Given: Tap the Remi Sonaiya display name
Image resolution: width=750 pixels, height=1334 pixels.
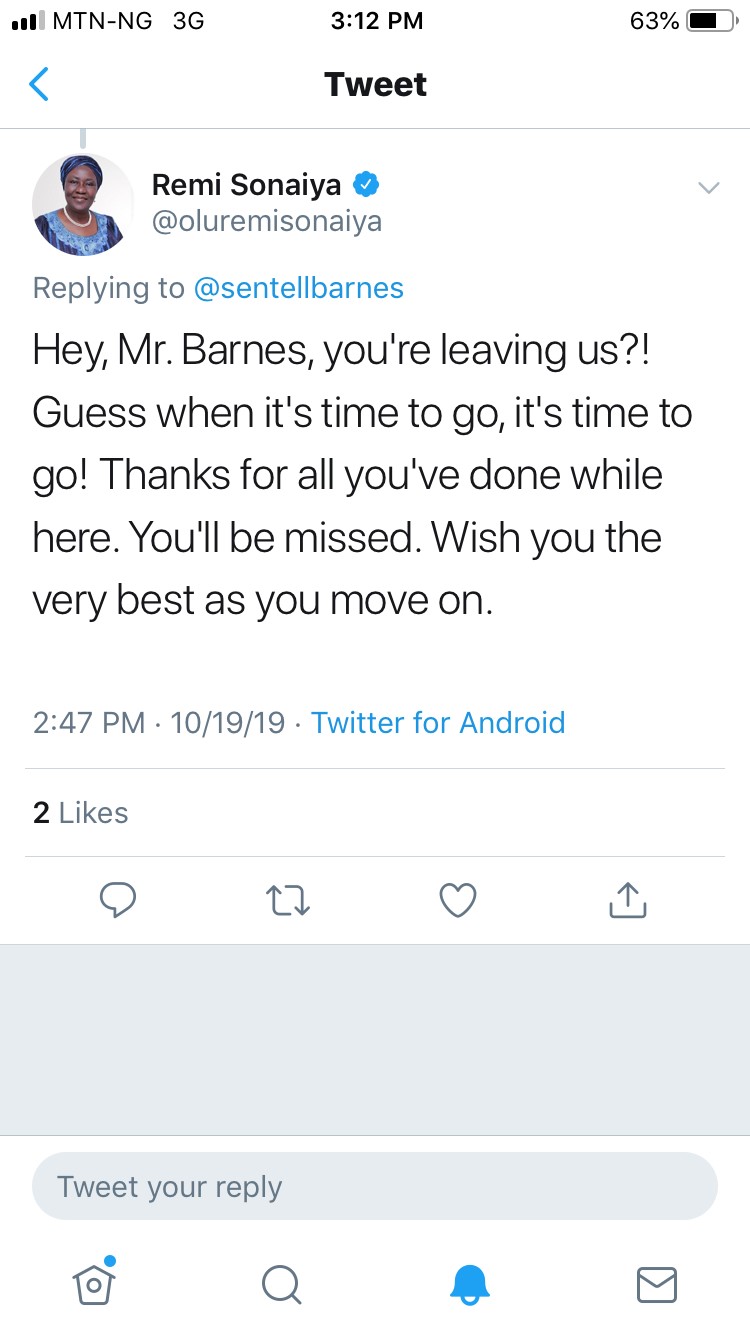Looking at the screenshot, I should pyautogui.click(x=246, y=185).
